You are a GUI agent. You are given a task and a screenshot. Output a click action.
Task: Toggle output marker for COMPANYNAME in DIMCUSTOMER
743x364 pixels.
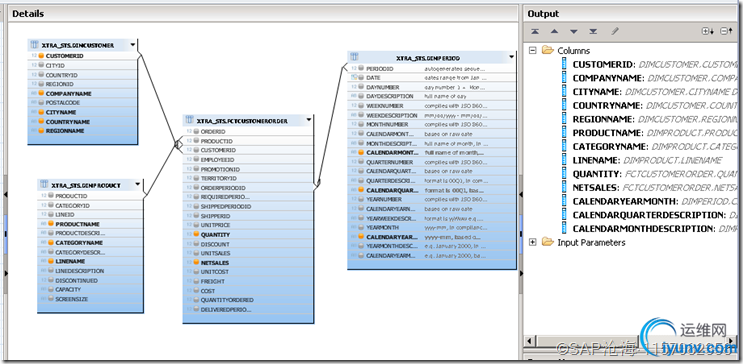point(41,93)
